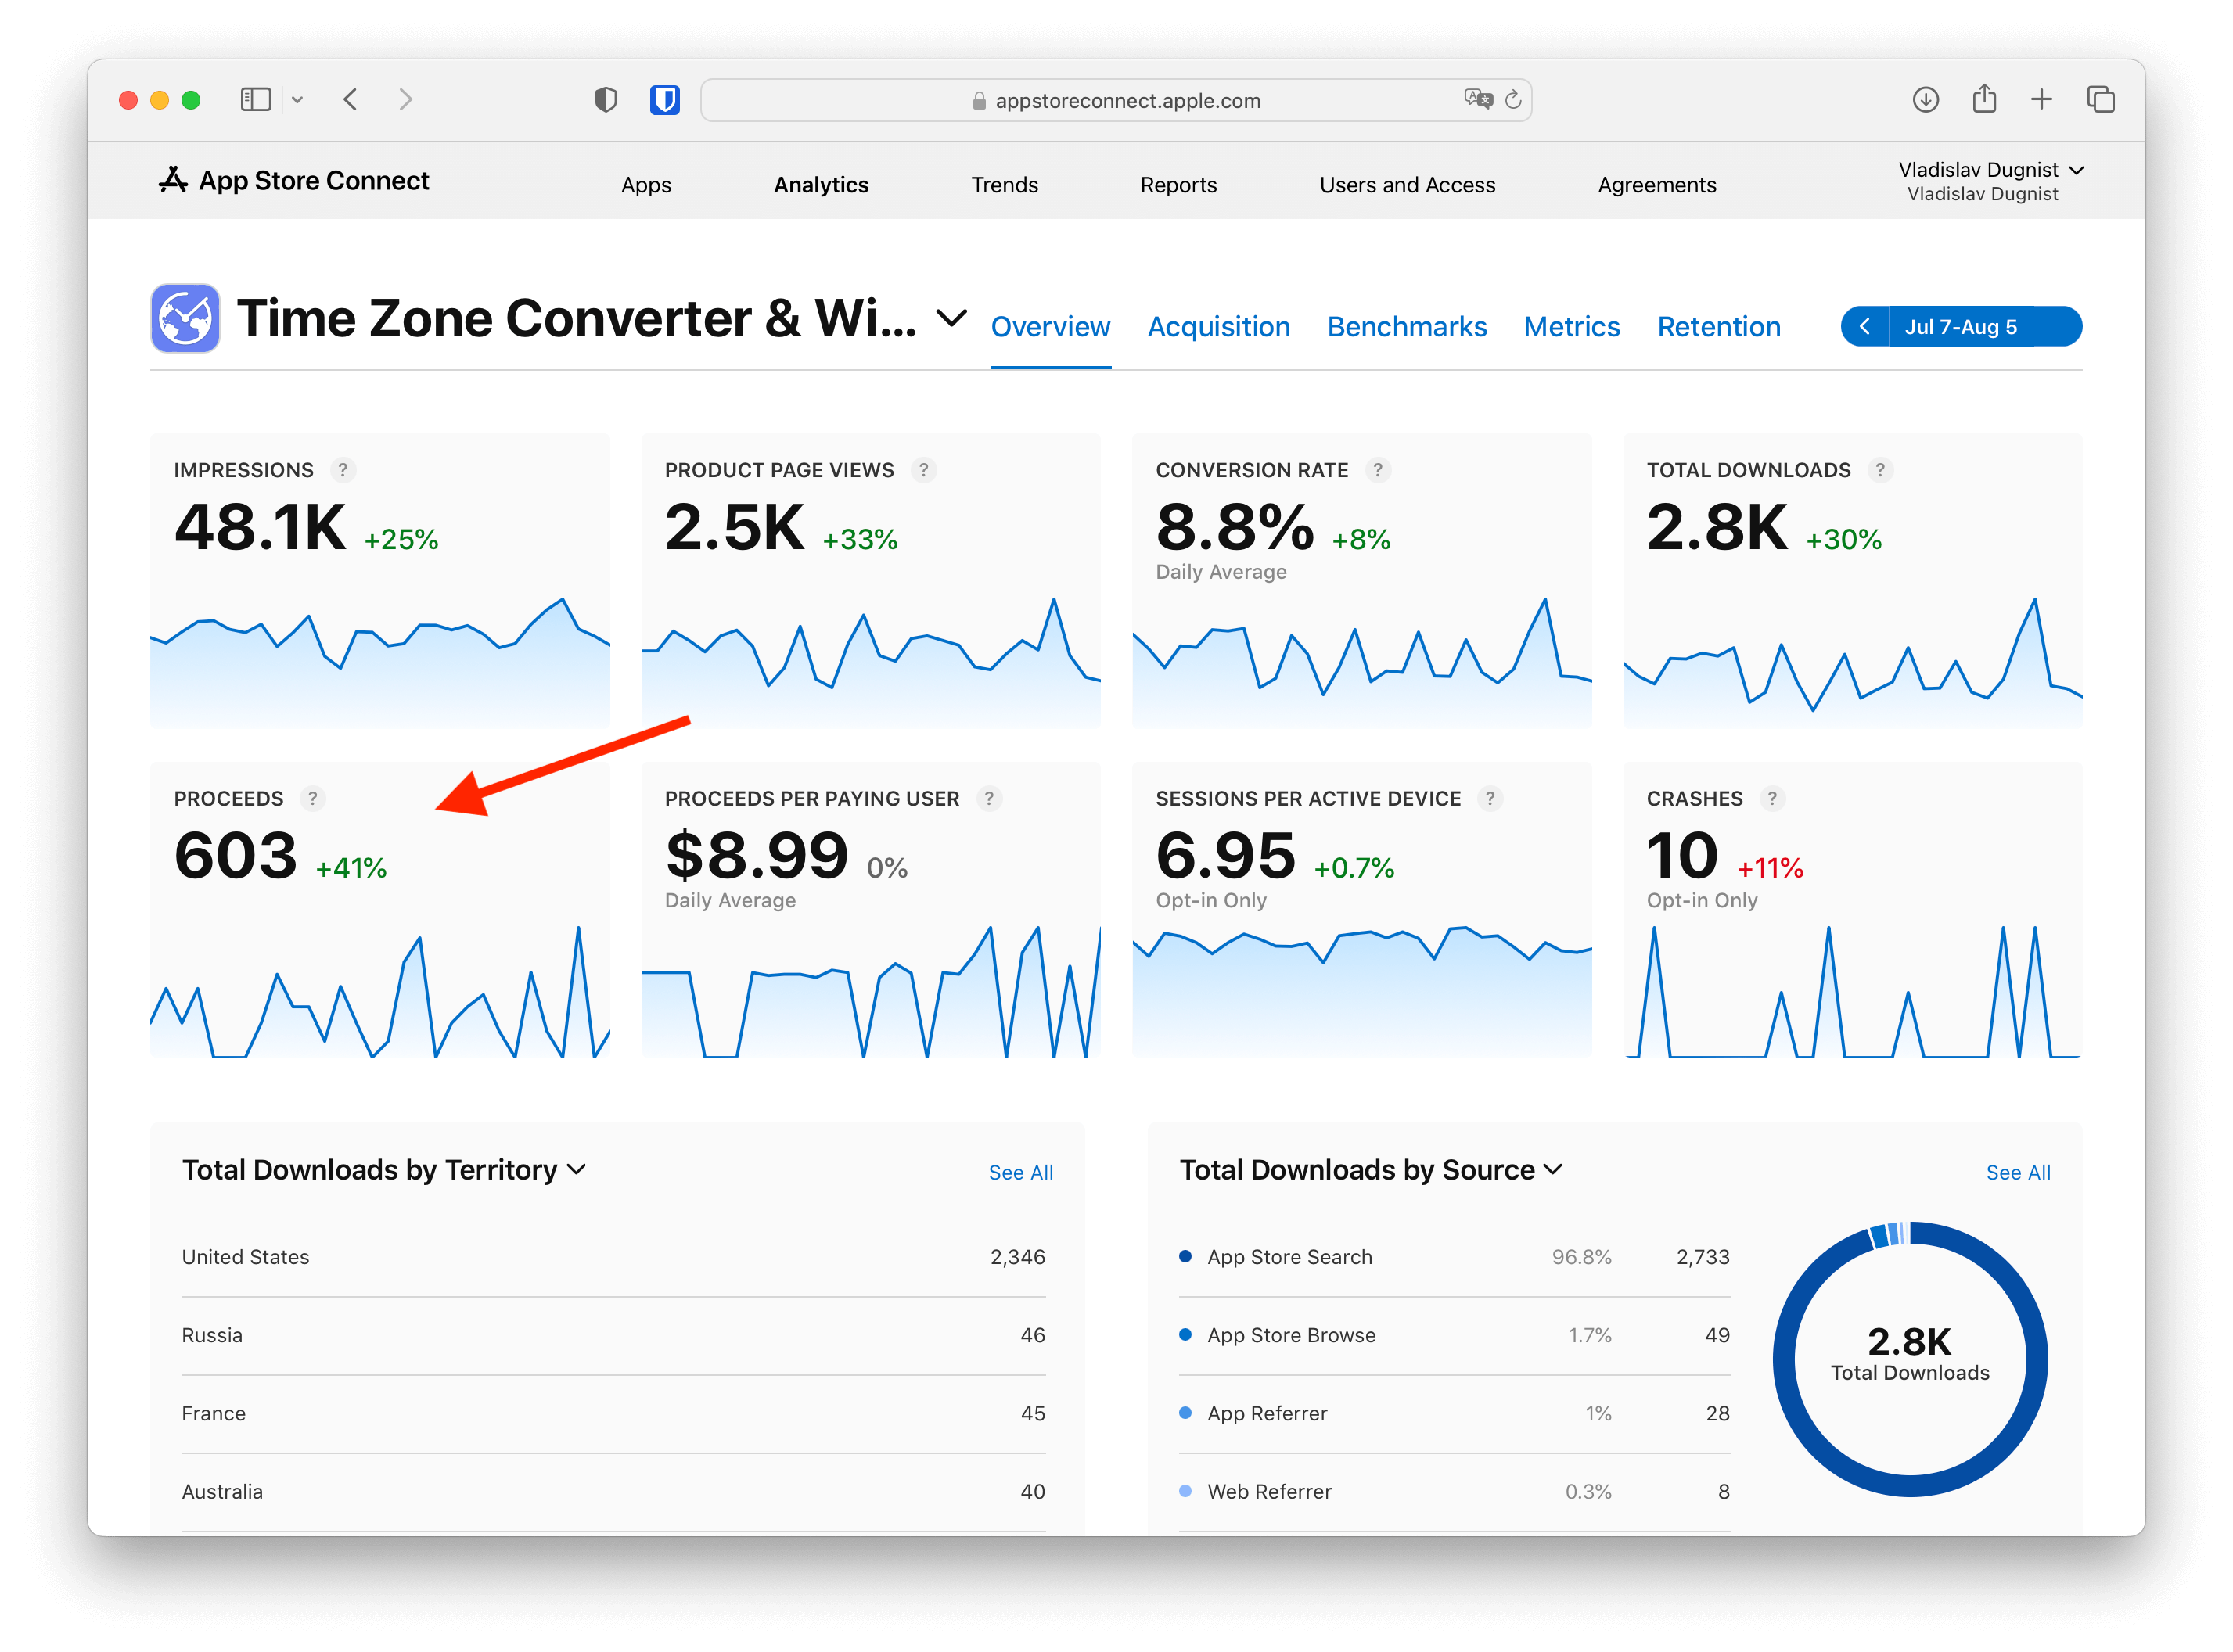2233x1652 pixels.
Task: Expand the app selector chevron
Action: click(x=951, y=319)
